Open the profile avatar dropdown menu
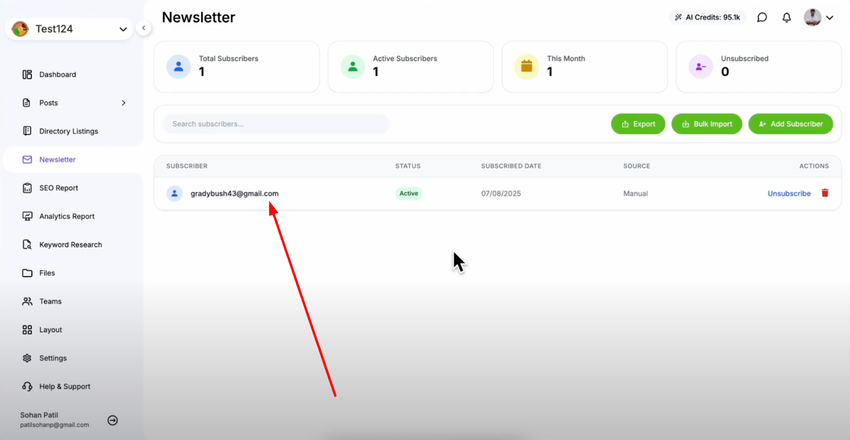This screenshot has height=440, width=850. click(819, 17)
